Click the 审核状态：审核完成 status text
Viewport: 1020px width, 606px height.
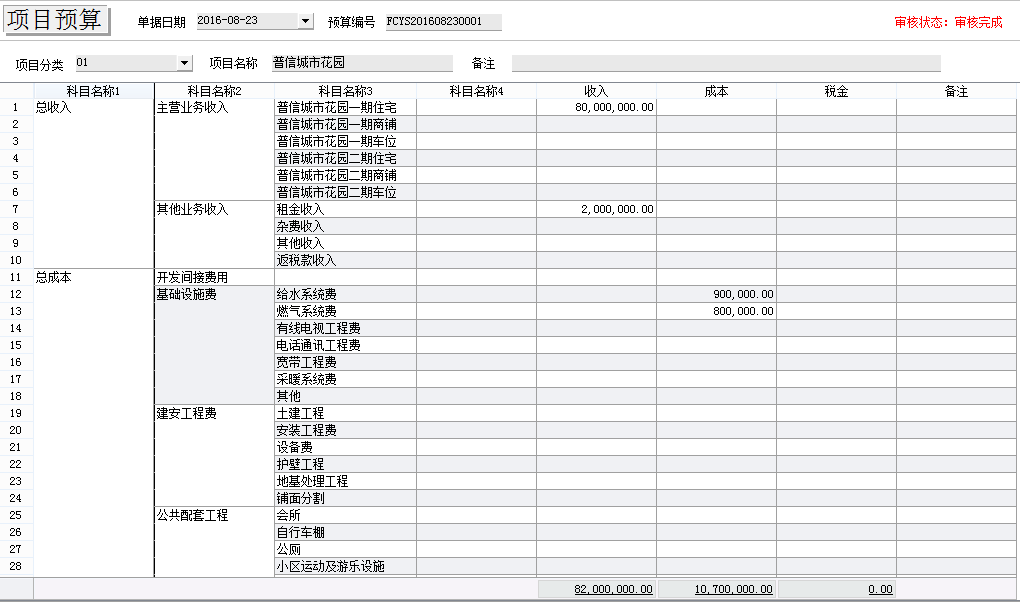[948, 22]
